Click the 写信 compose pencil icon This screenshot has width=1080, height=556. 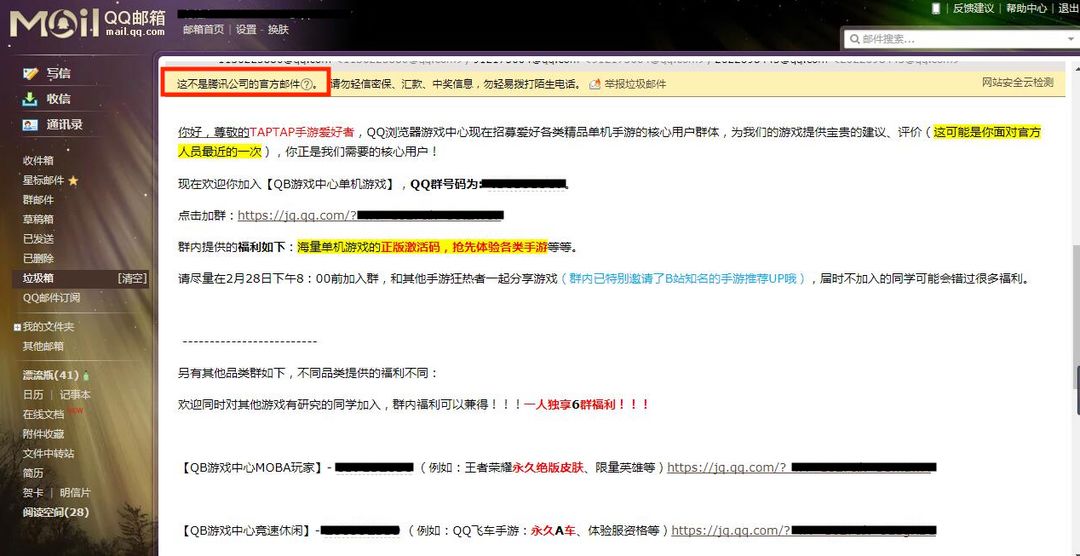pyautogui.click(x=30, y=73)
